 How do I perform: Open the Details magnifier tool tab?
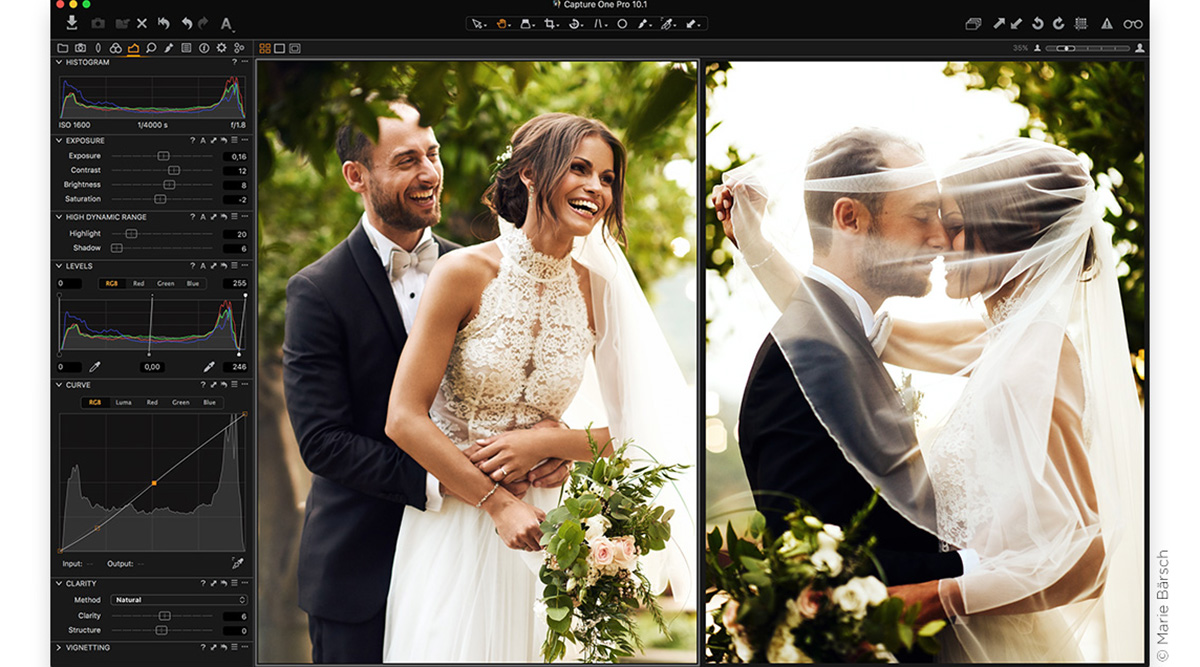tap(151, 46)
